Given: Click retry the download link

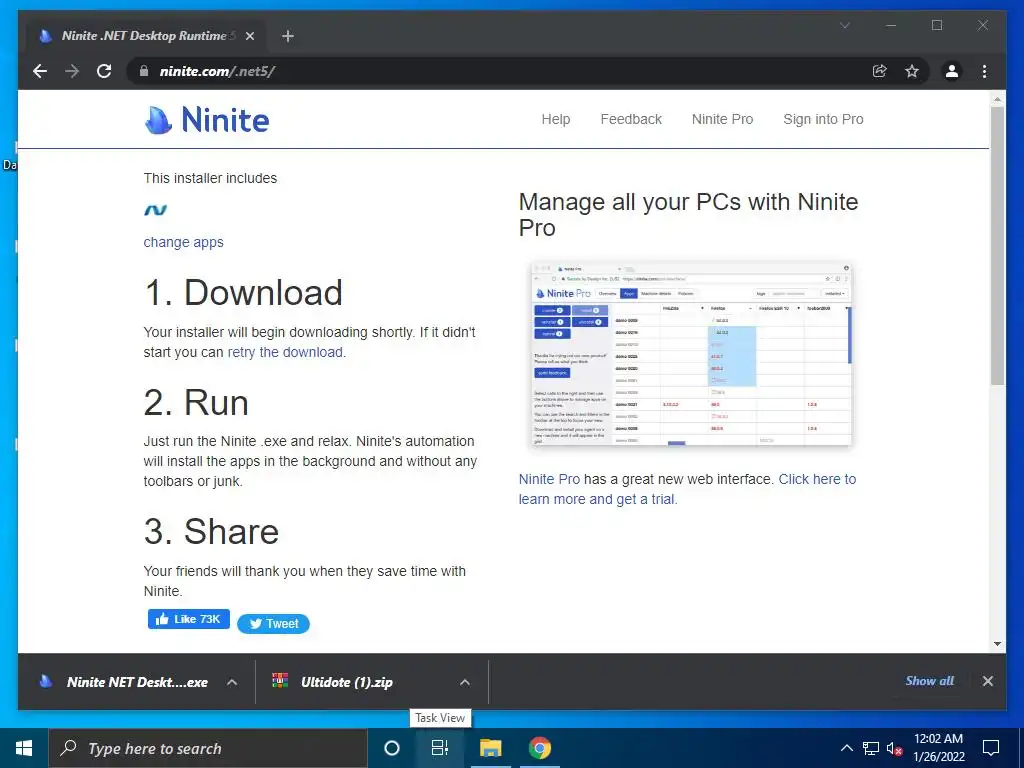Looking at the screenshot, I should click(x=285, y=352).
